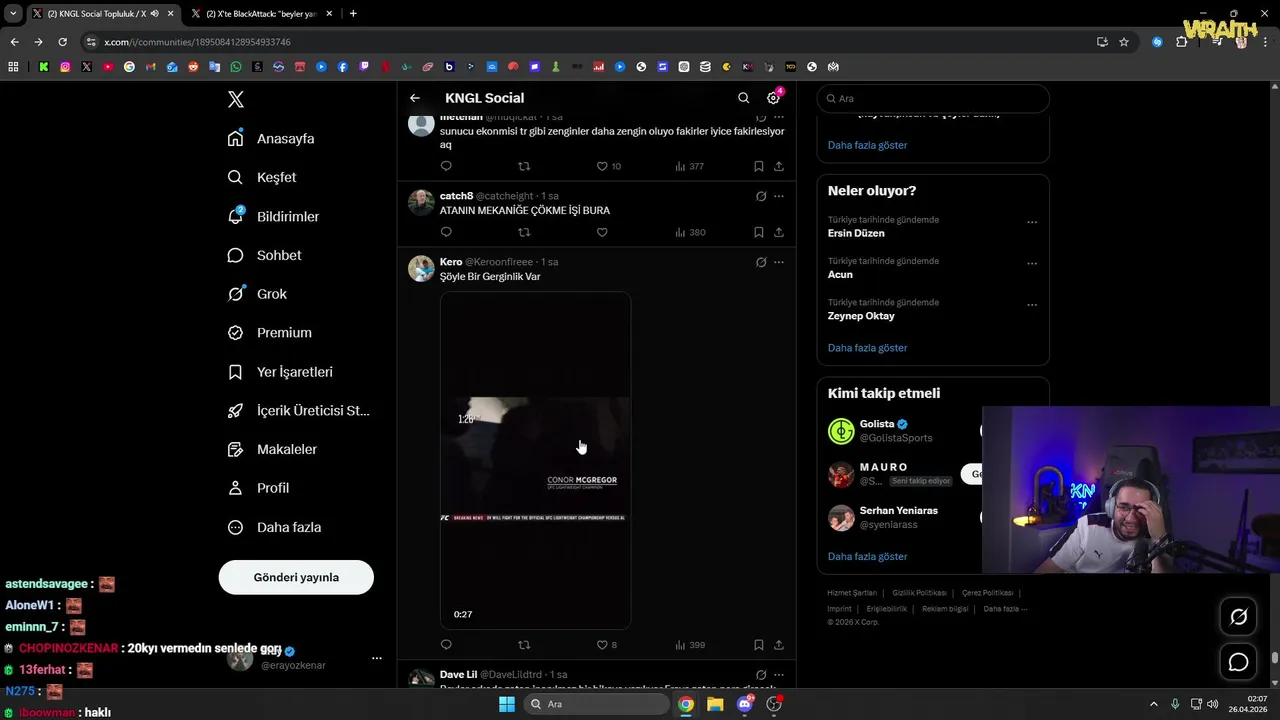
Task: Click the Gönderi yayınla button
Action: pyautogui.click(x=296, y=577)
